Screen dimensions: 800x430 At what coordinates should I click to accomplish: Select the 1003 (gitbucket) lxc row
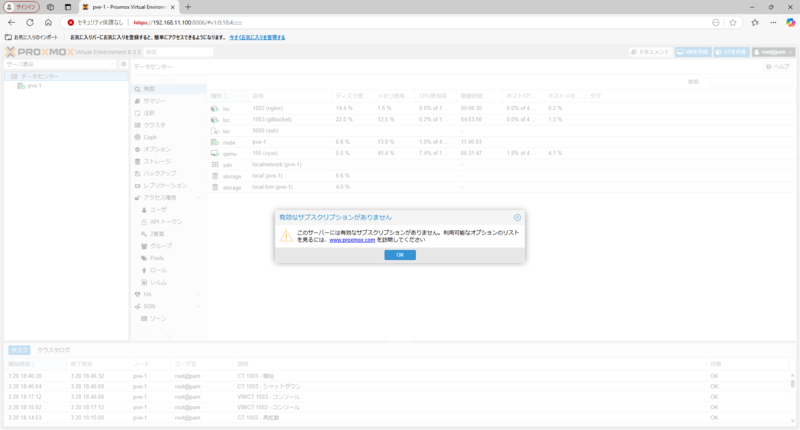(501, 119)
